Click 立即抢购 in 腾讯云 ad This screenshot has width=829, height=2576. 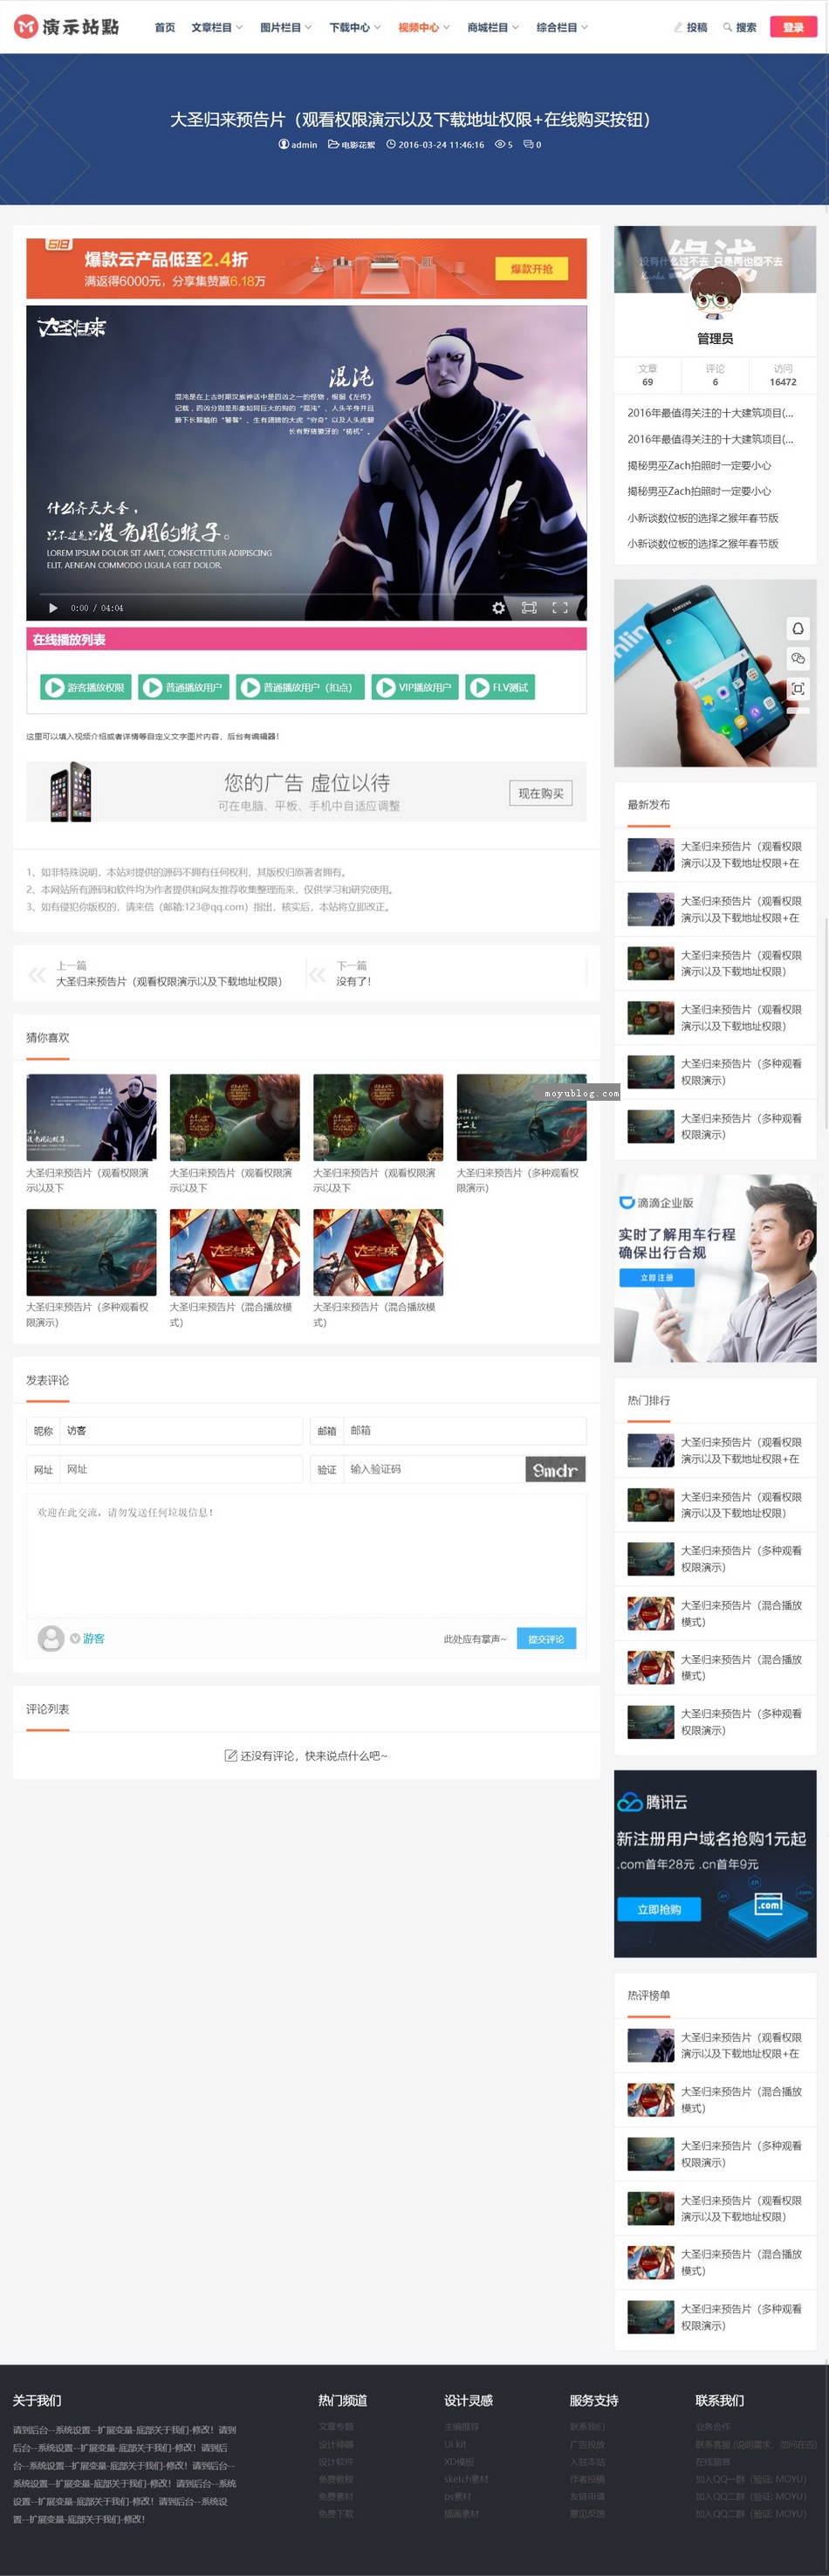pos(659,1909)
